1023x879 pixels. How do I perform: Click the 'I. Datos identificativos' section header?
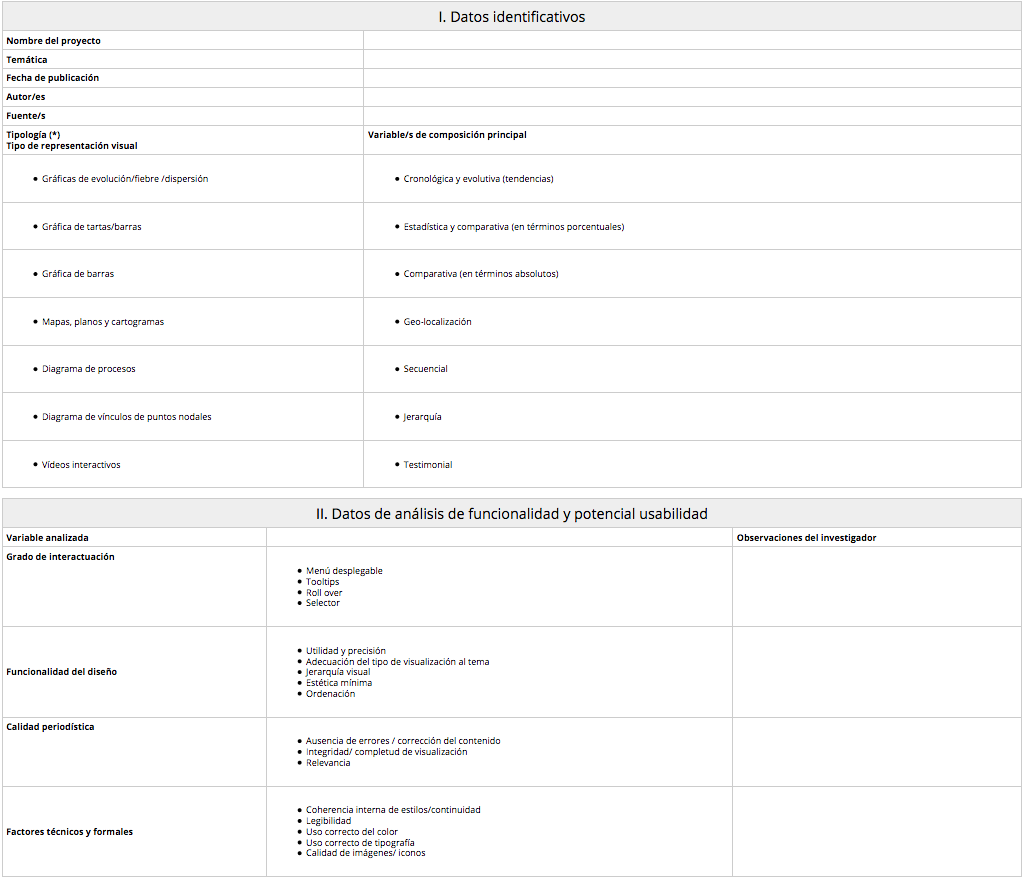[512, 17]
